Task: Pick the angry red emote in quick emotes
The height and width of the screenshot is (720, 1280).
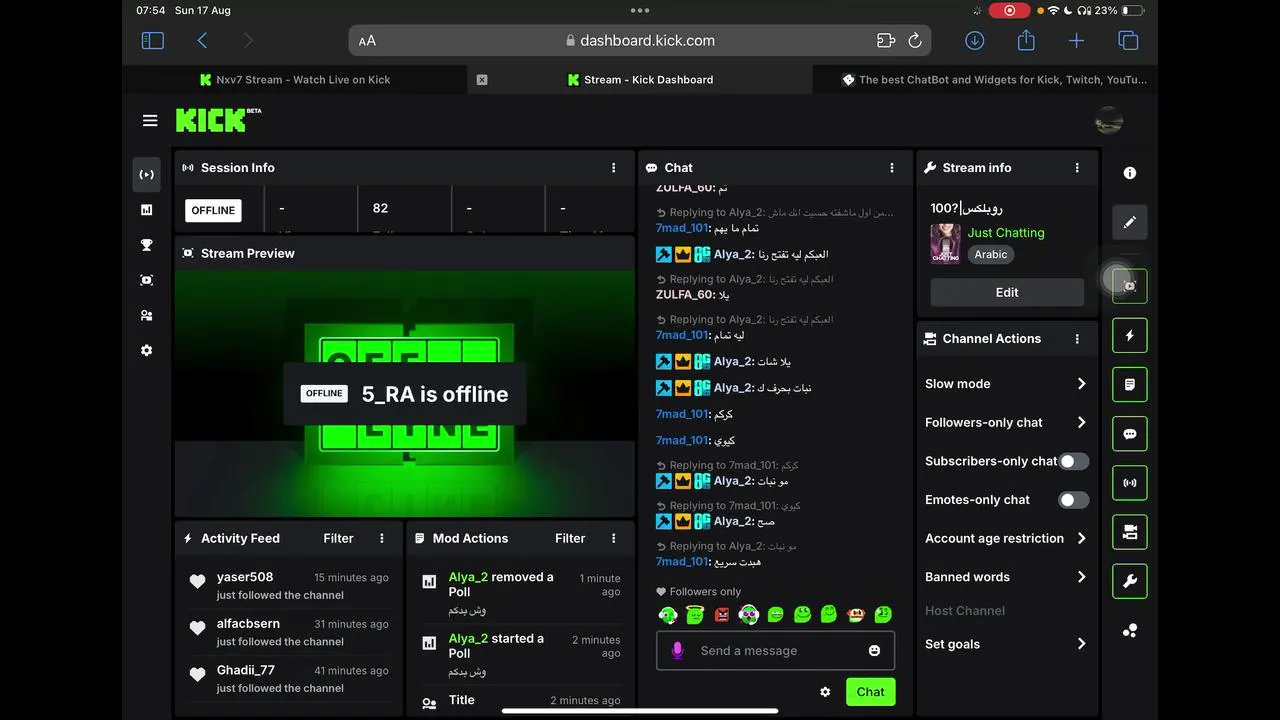Action: coord(722,614)
